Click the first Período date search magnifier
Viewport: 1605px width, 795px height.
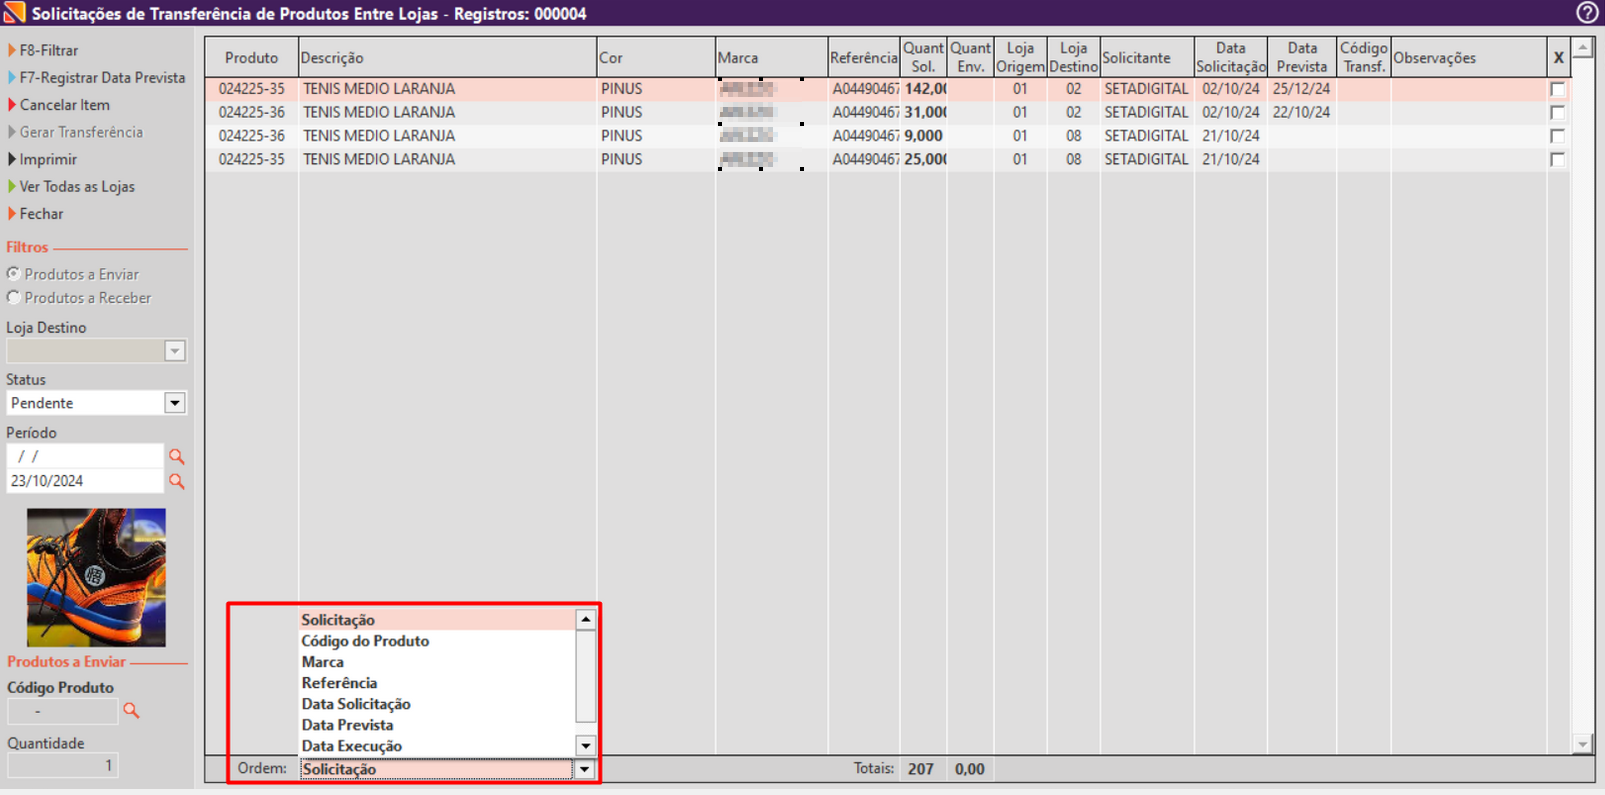pos(177,456)
